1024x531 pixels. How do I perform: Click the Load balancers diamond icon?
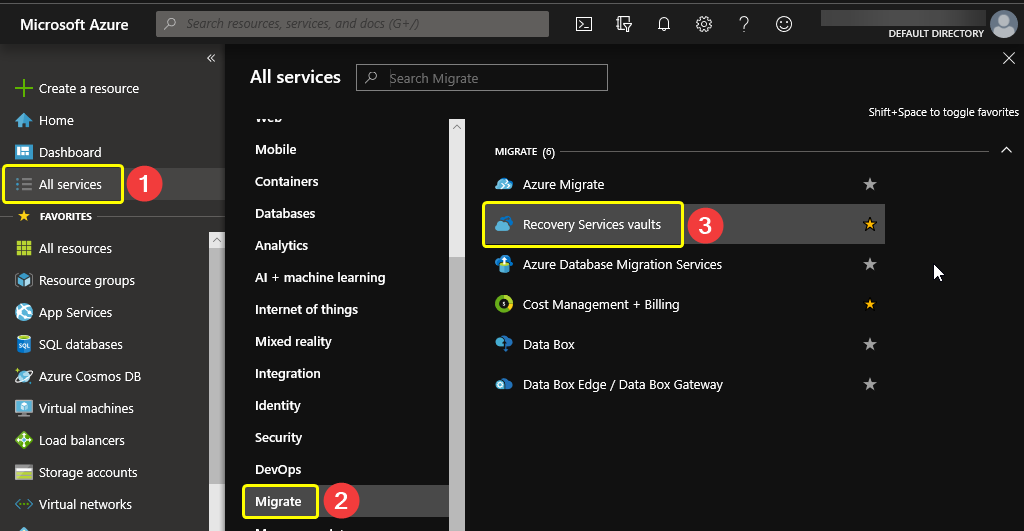pyautogui.click(x=24, y=440)
